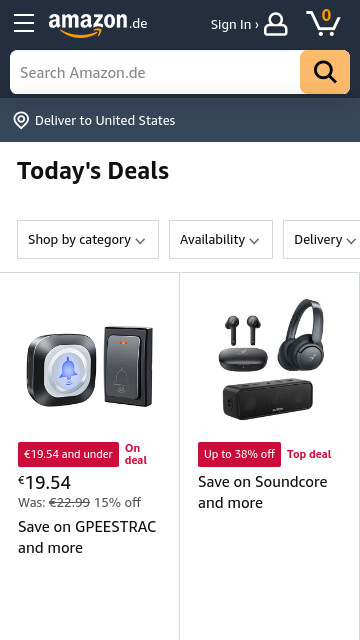Click the orange search magnifier button
Screen dimensions: 360x640
pyautogui.click(x=325, y=72)
